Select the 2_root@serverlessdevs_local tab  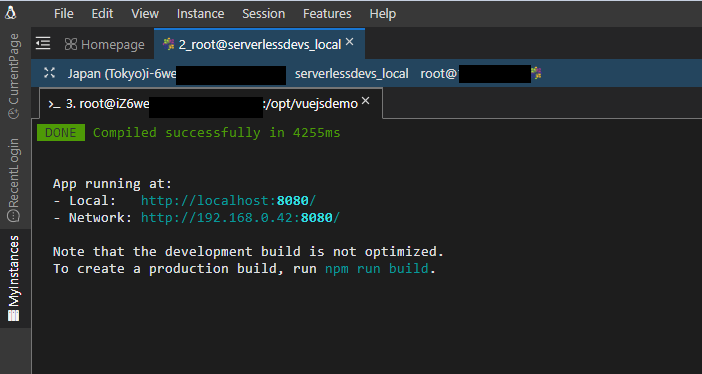click(x=260, y=44)
